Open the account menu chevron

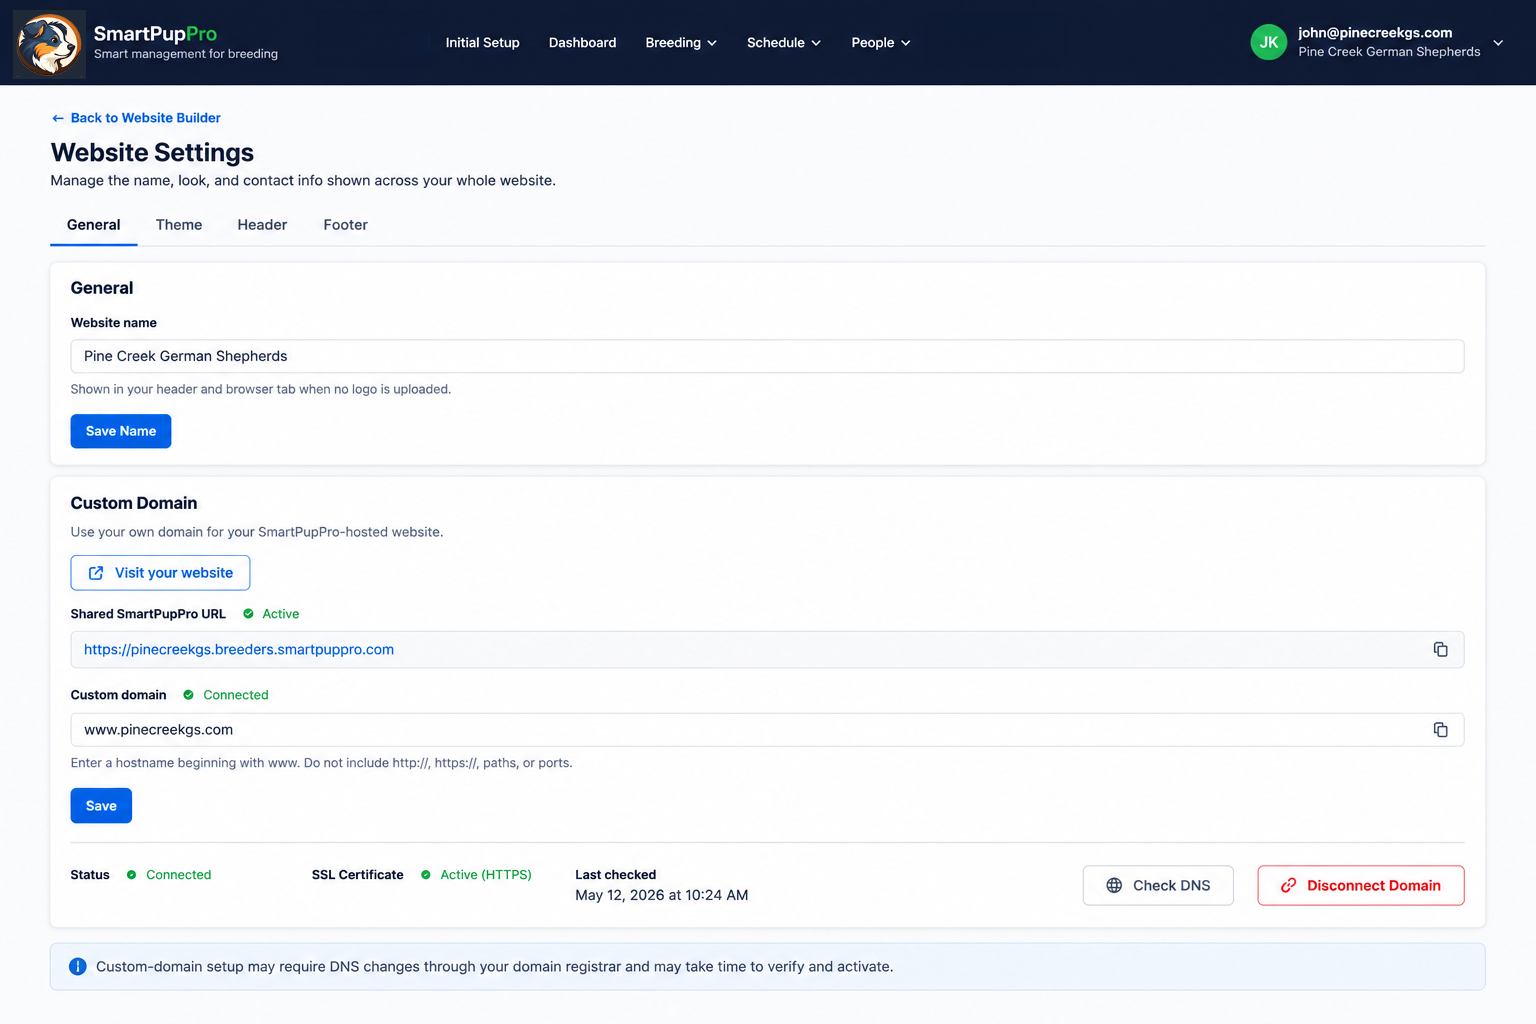[1498, 43]
